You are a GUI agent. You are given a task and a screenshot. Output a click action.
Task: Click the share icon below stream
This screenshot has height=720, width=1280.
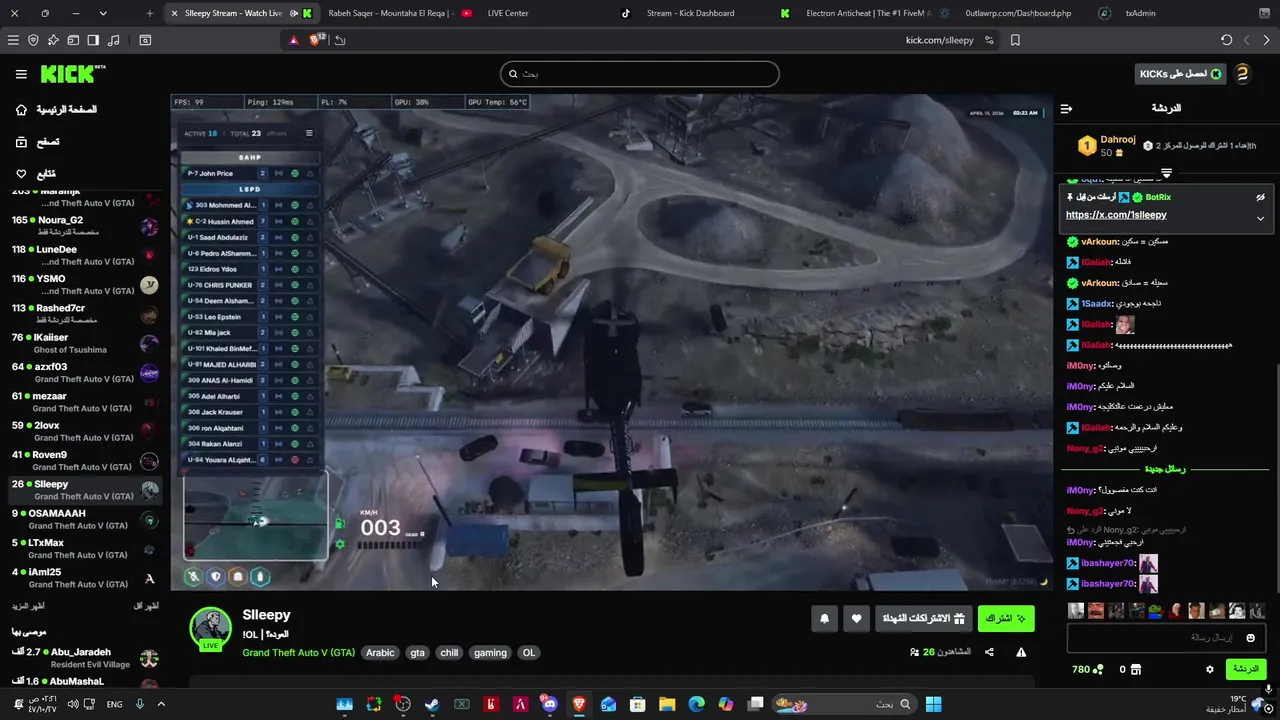[989, 652]
